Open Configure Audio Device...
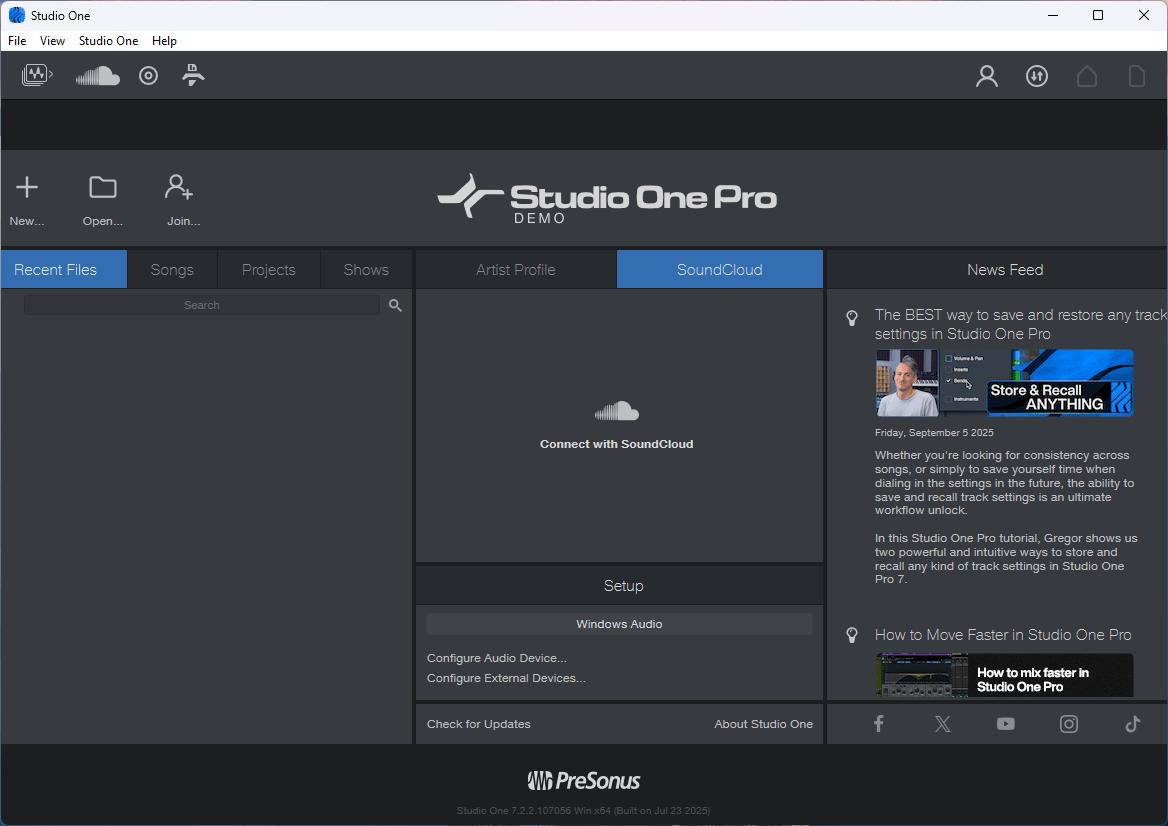 [x=497, y=658]
